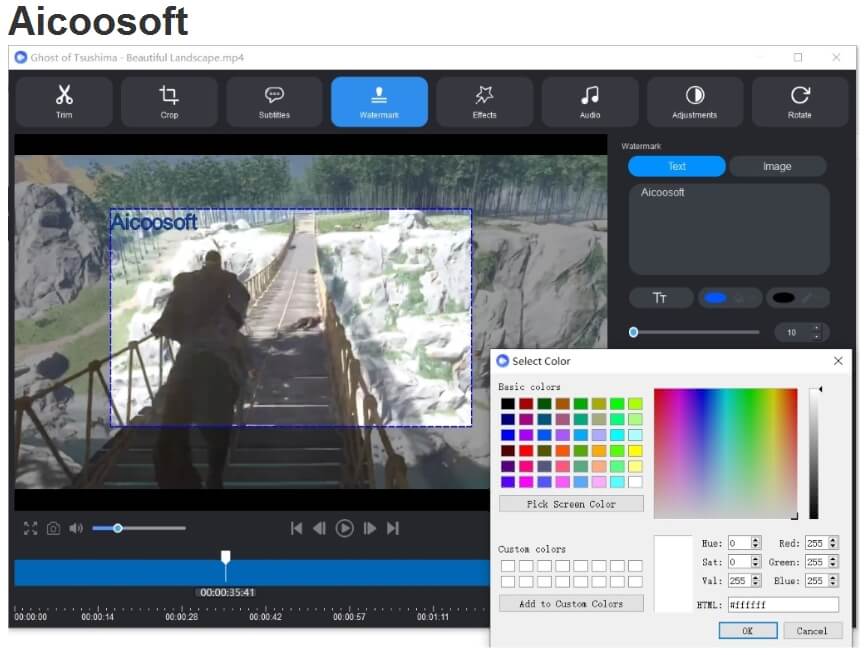The image size is (864, 655).
Task: Click the brightness value strip
Action: pyautogui.click(x=813, y=453)
